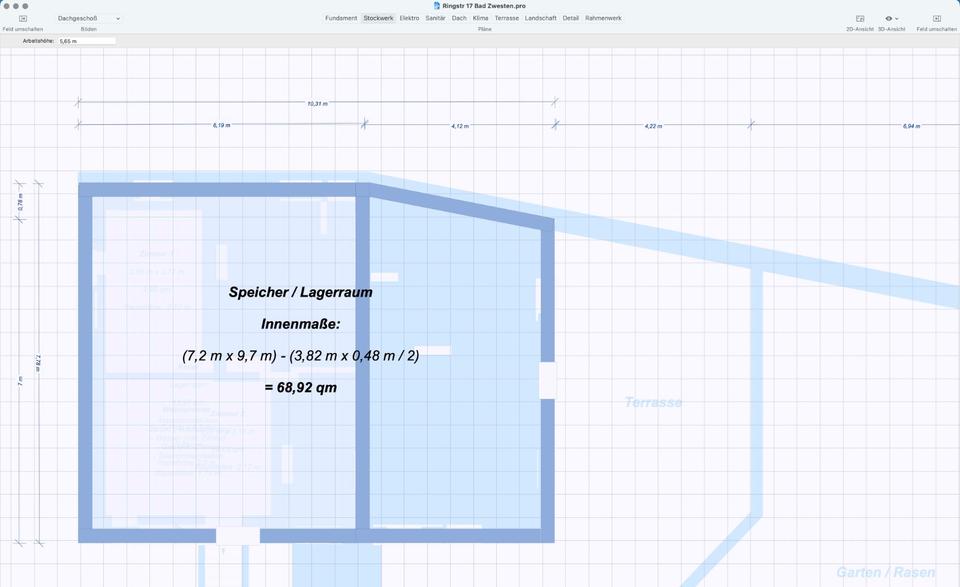Open the Elektro plan tab
Viewport: 960px width, 587px height.
pyautogui.click(x=409, y=18)
